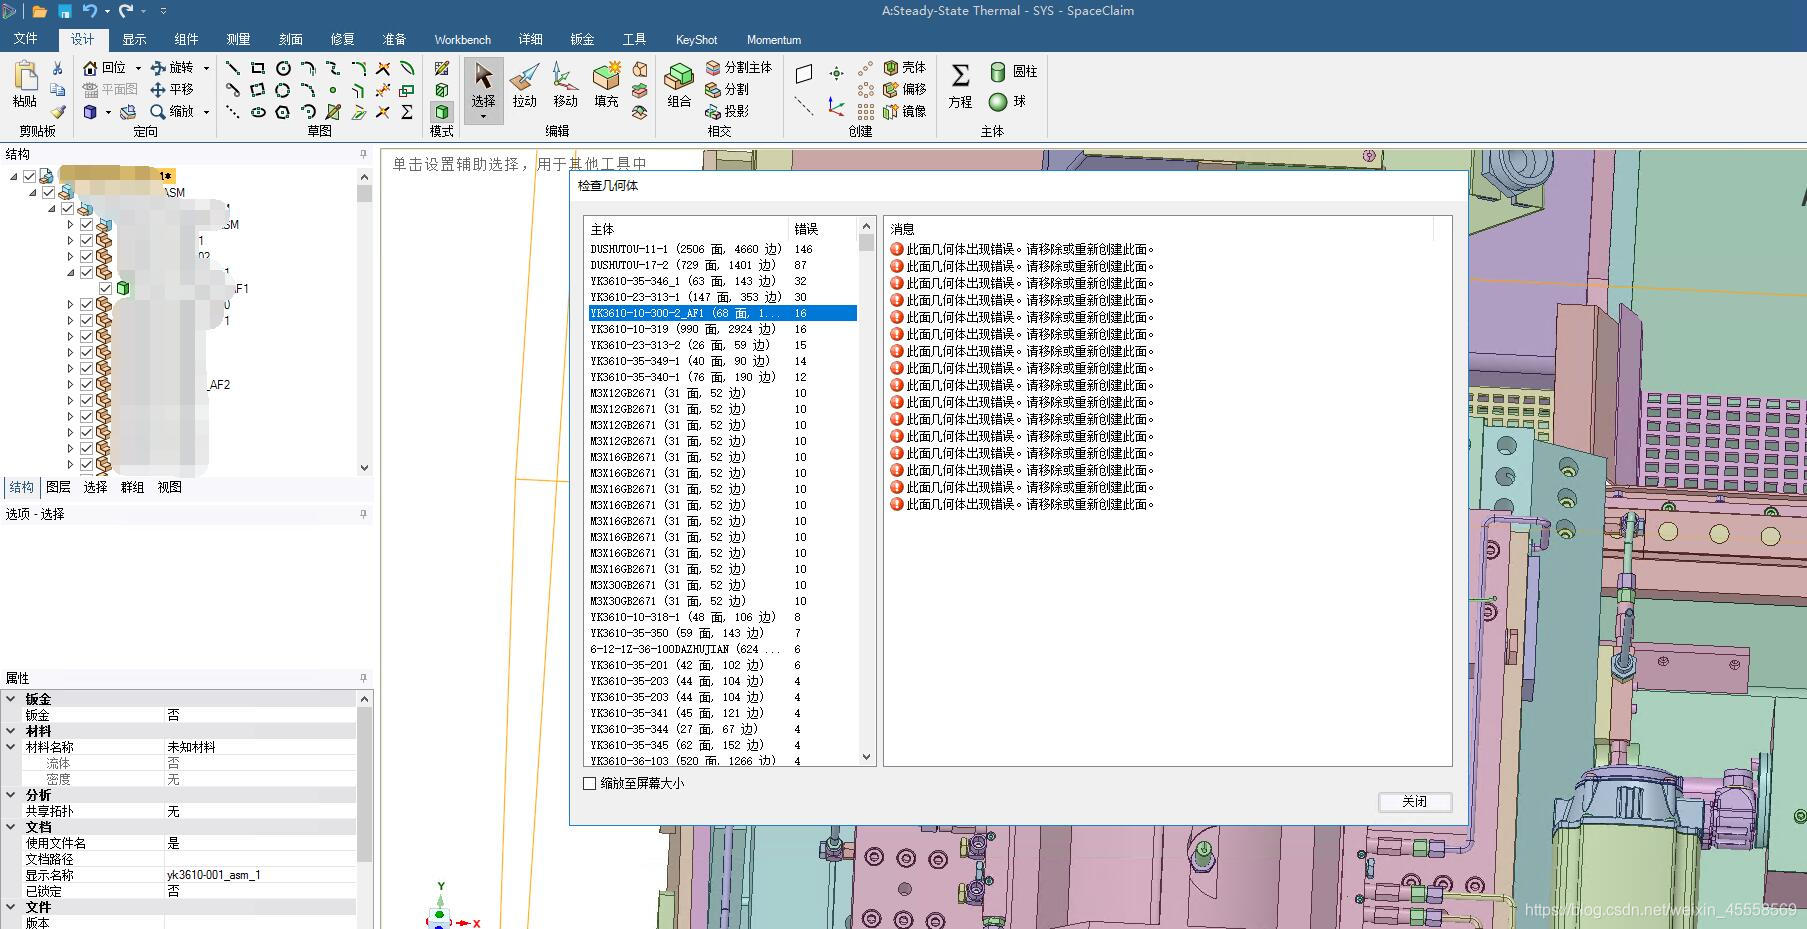The height and width of the screenshot is (929, 1807).
Task: Collapse the 钣金 property section
Action: click(11, 699)
